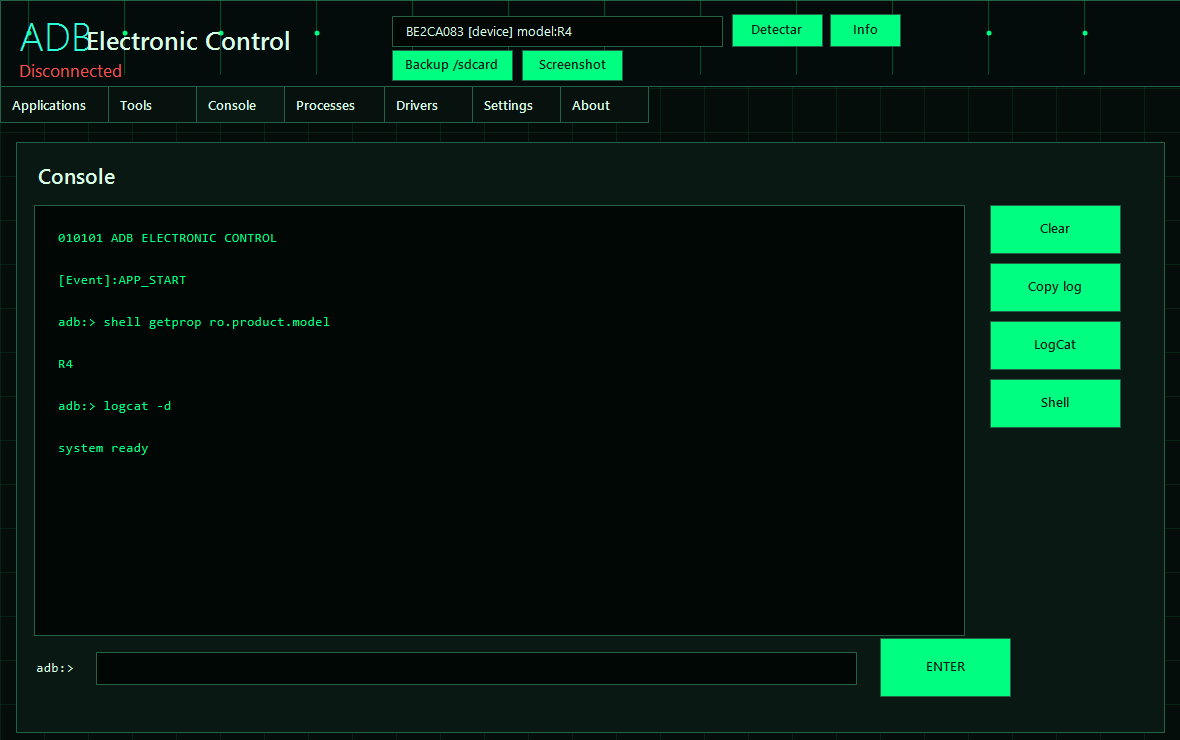Click the Console panel heading
This screenshot has height=740, width=1180.
coord(77,177)
